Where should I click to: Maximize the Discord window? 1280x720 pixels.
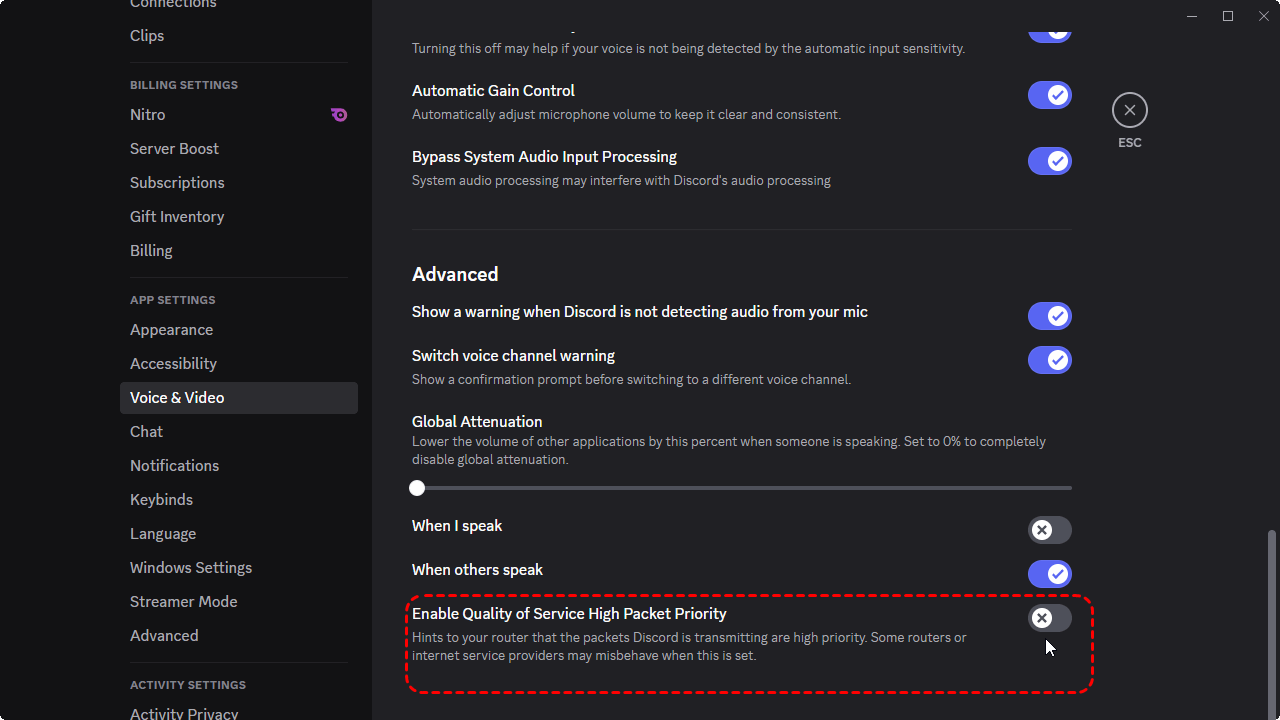coord(1228,16)
